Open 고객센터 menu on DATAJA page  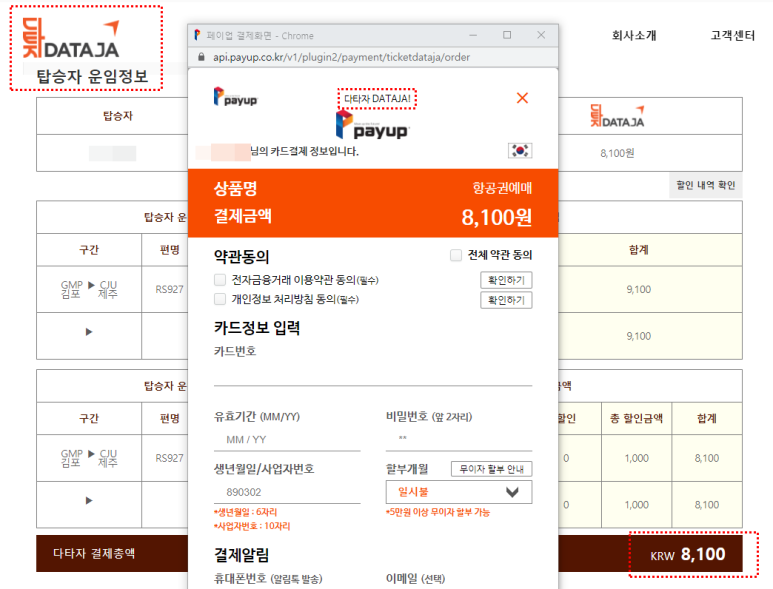(733, 35)
